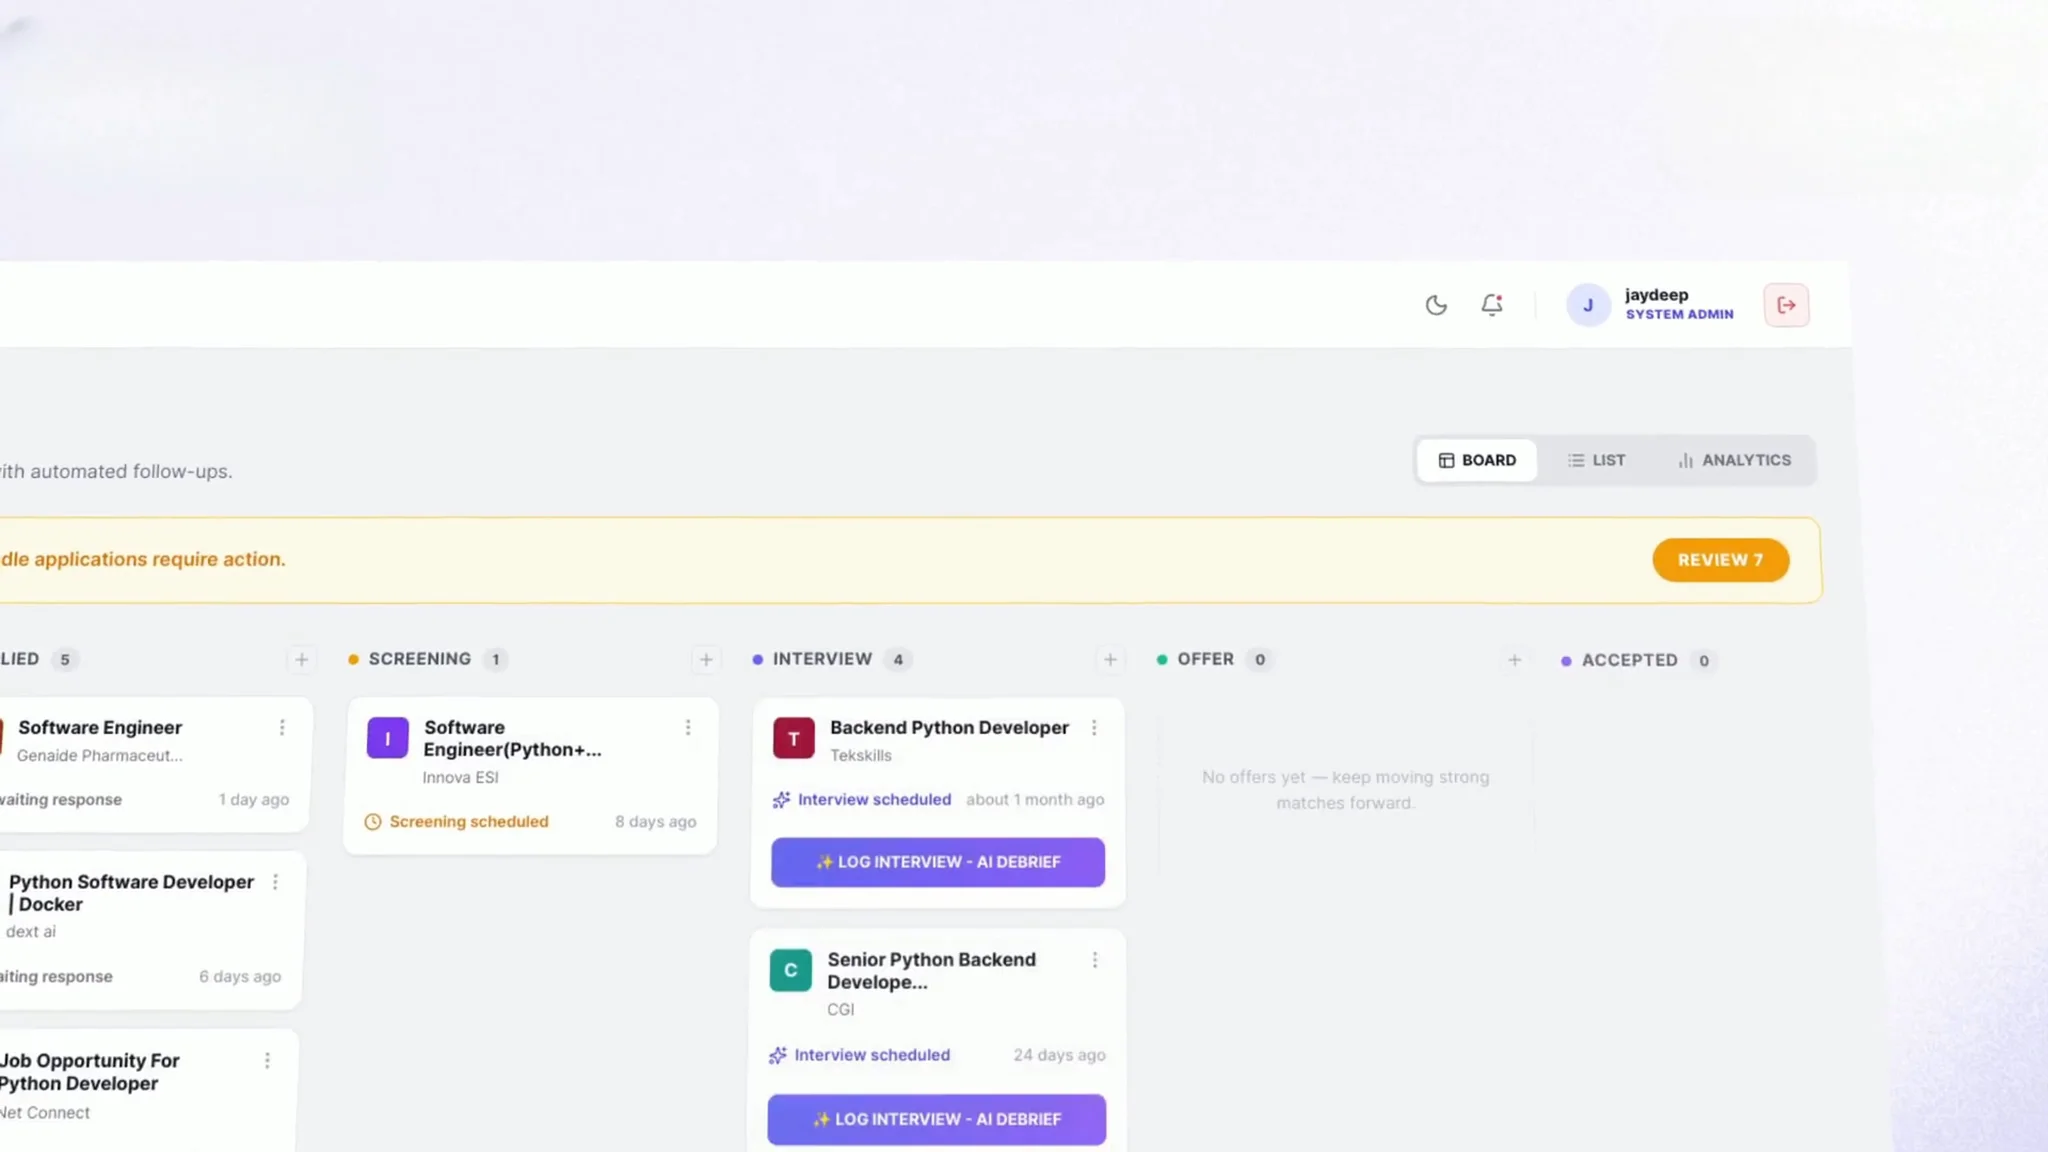Viewport: 2048px width, 1152px height.
Task: Switch to the List view tab
Action: pyautogui.click(x=1597, y=460)
